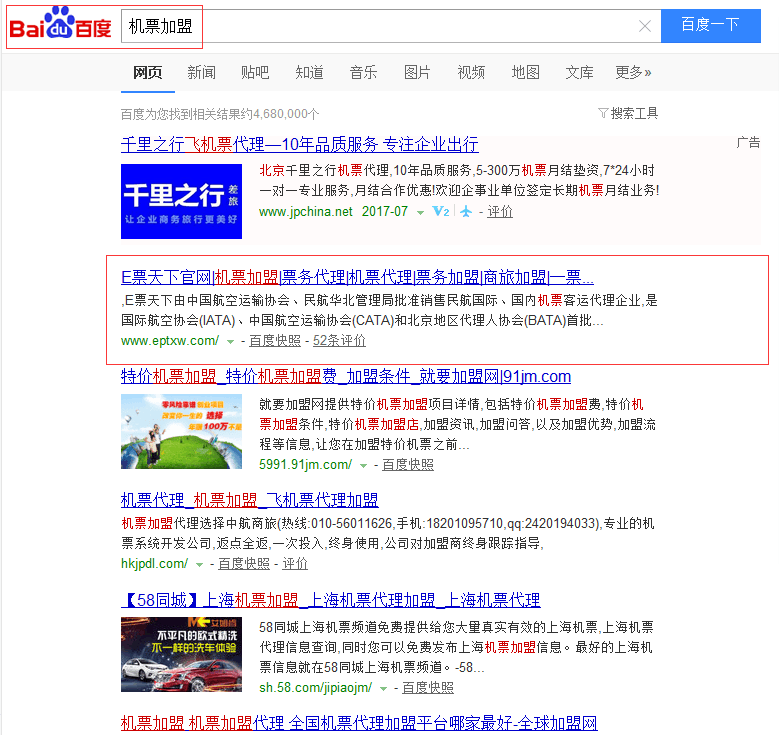
Task: Open the E票天下官网 result link
Action: [x=357, y=277]
